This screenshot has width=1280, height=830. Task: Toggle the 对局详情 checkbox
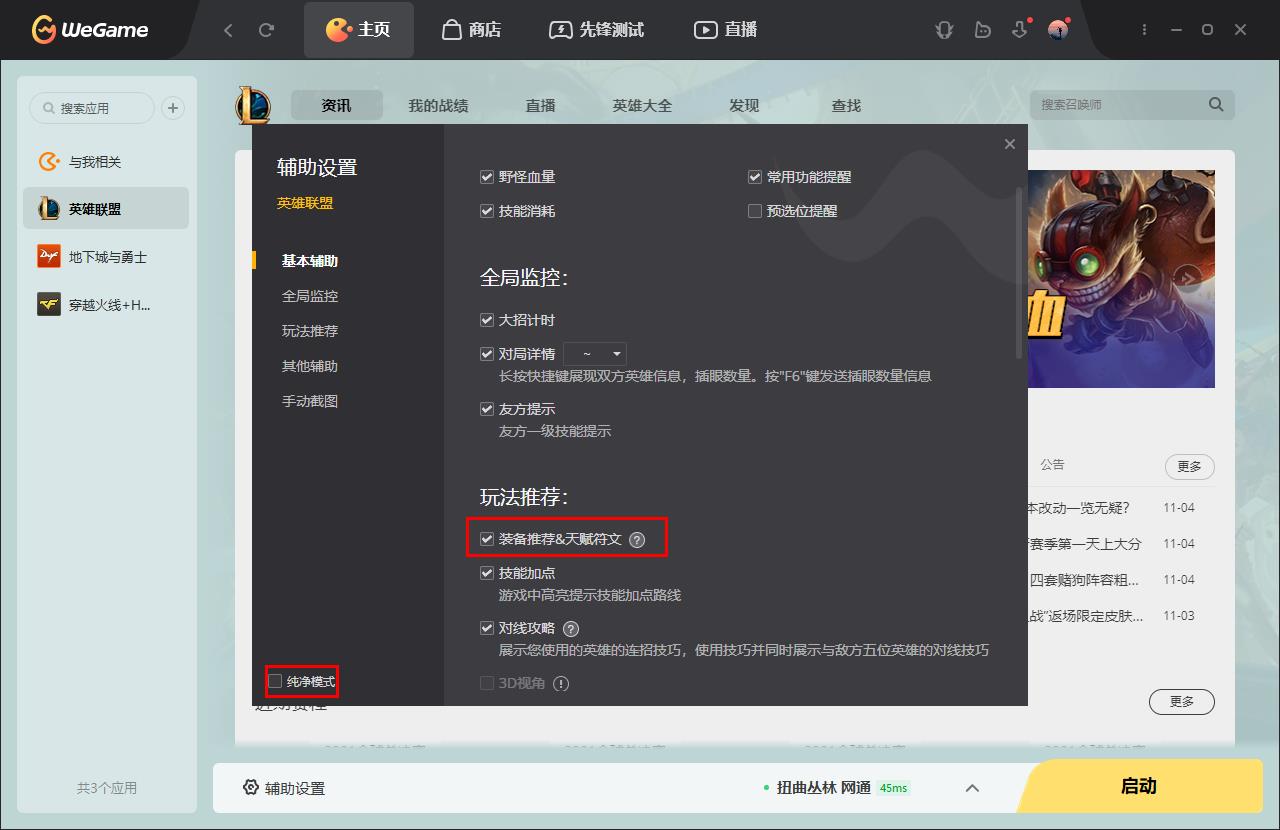point(487,354)
